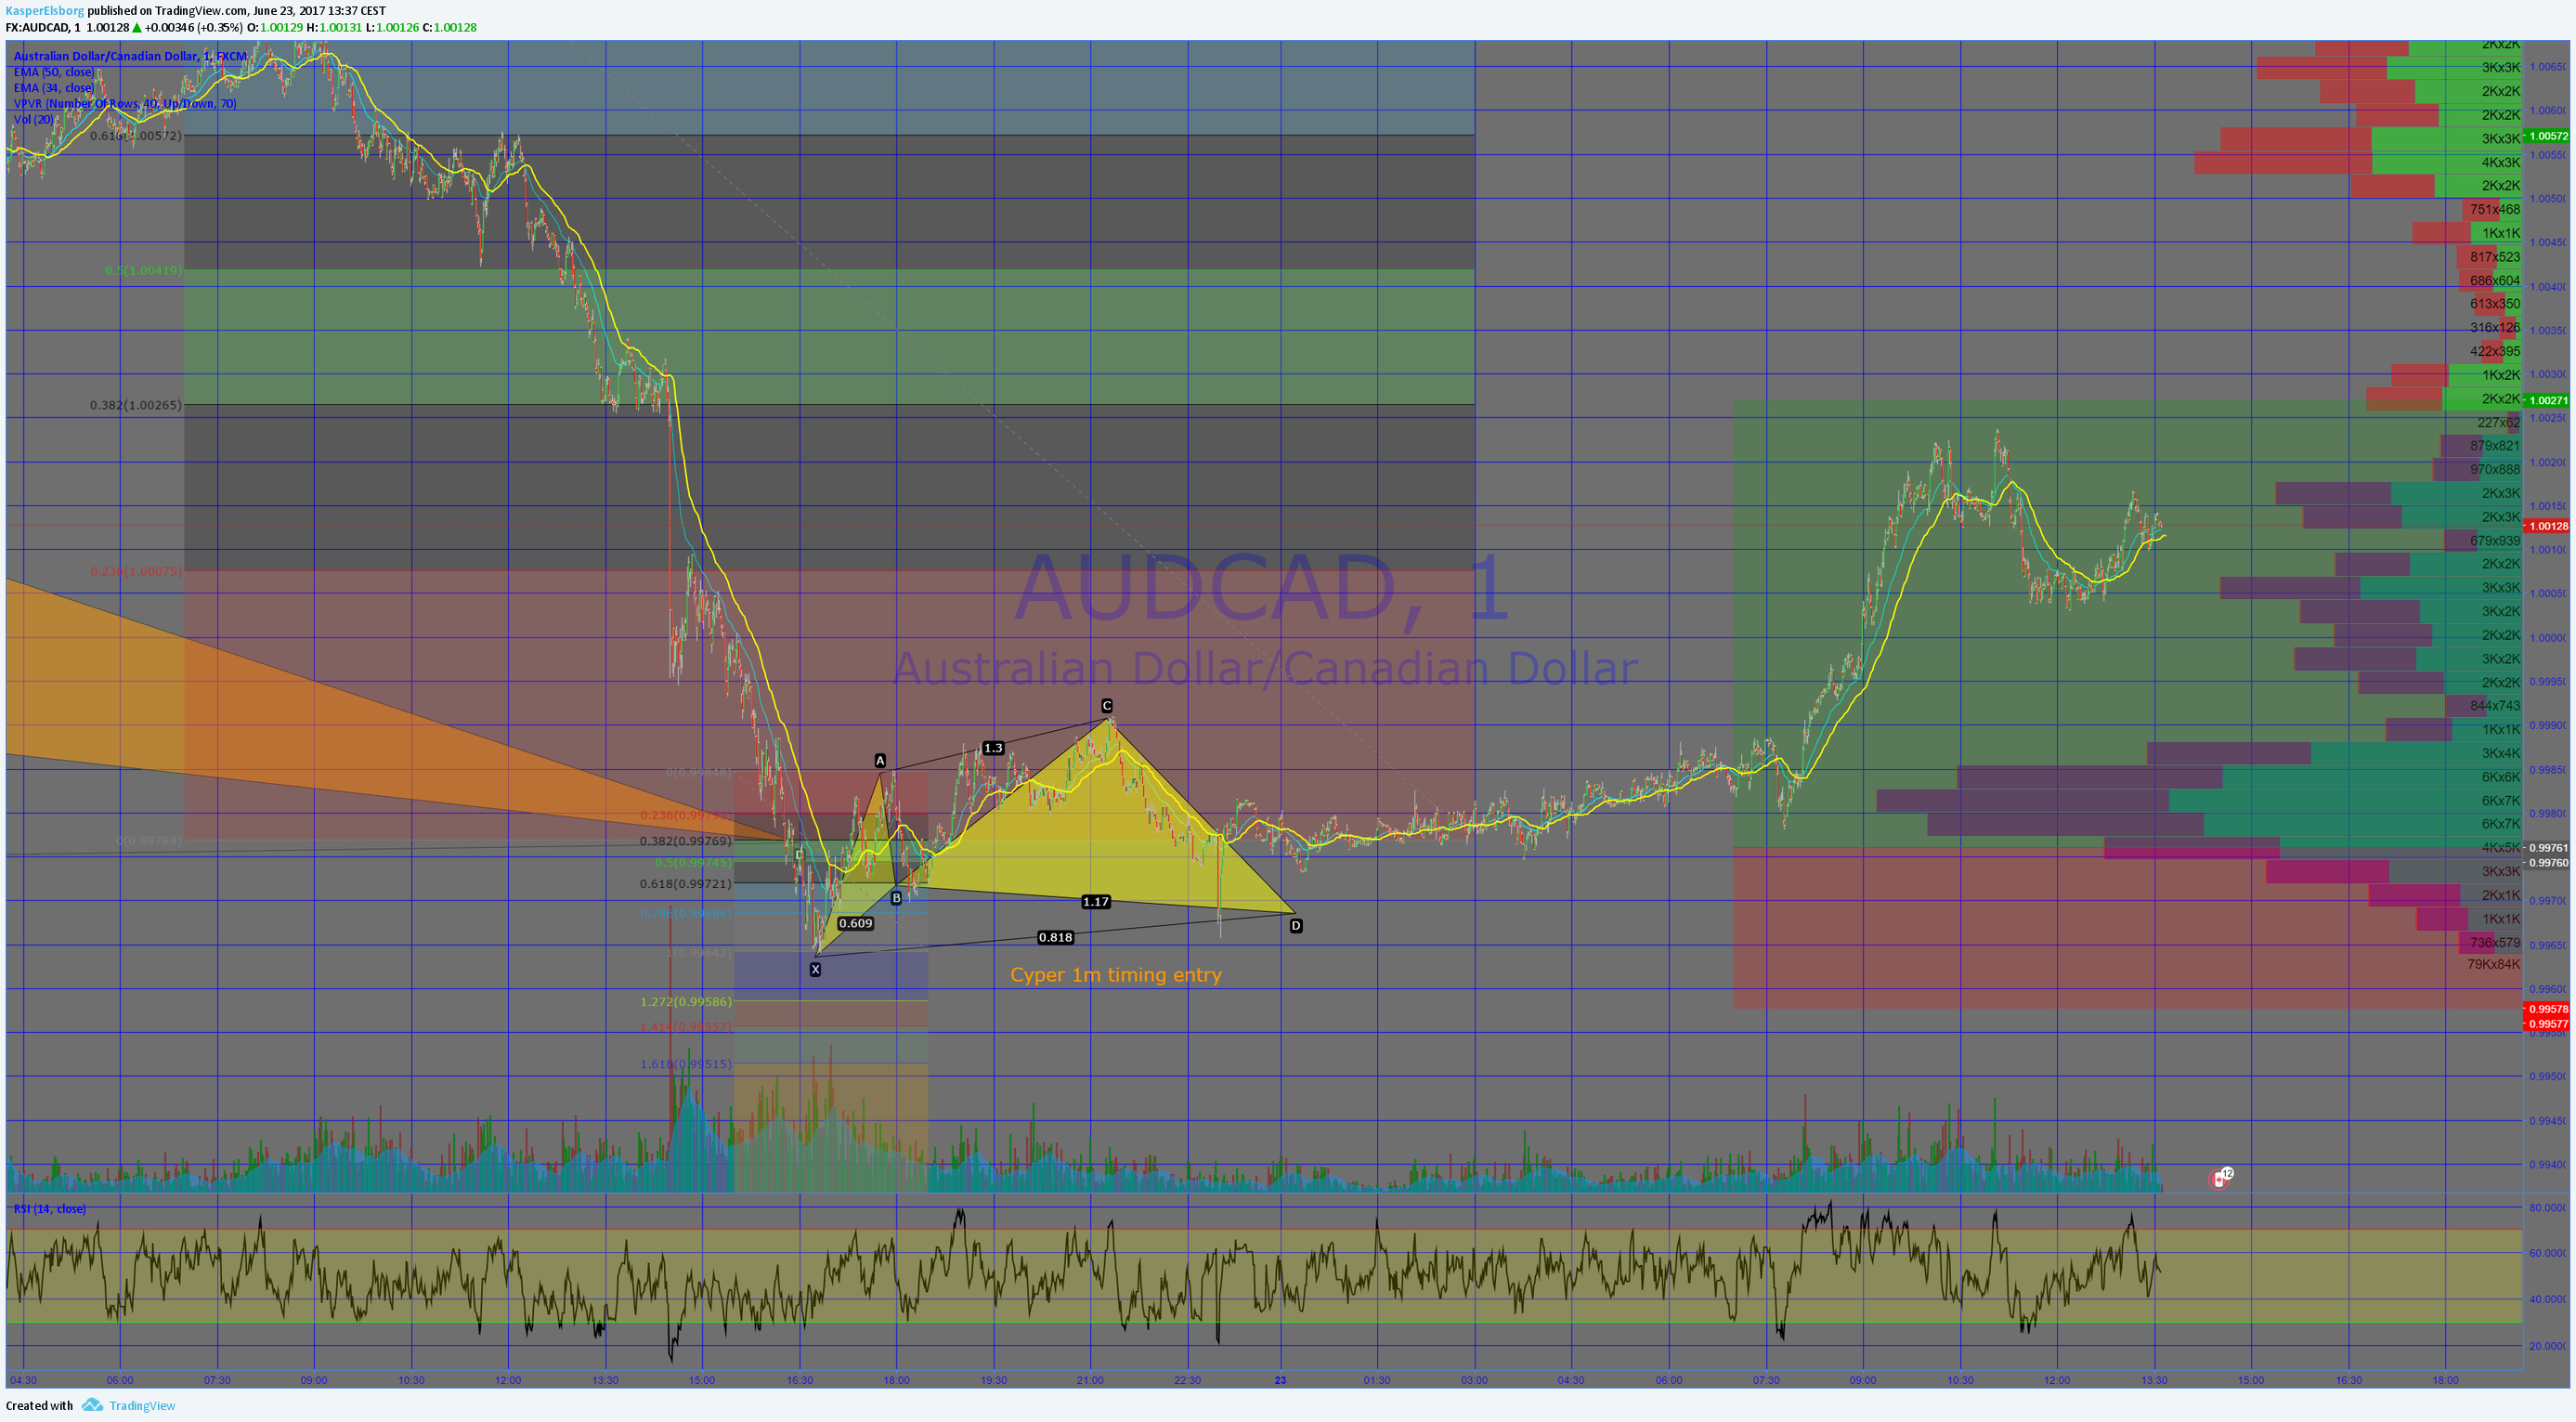
Task: Click the bold 23 date marker on time axis
Action: 1281,1380
